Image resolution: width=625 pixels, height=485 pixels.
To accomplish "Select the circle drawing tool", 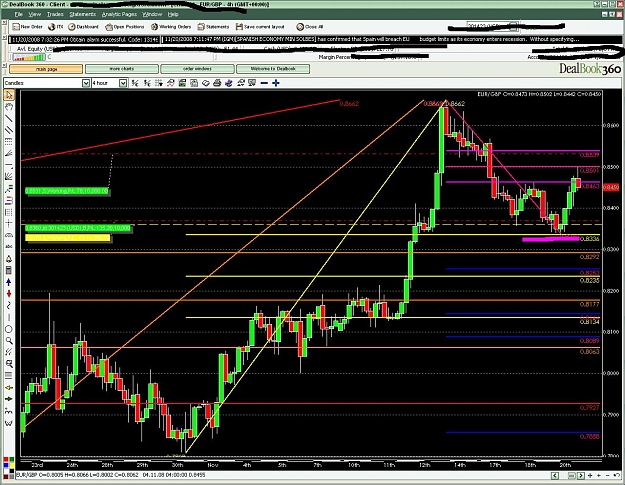I will (9, 329).
